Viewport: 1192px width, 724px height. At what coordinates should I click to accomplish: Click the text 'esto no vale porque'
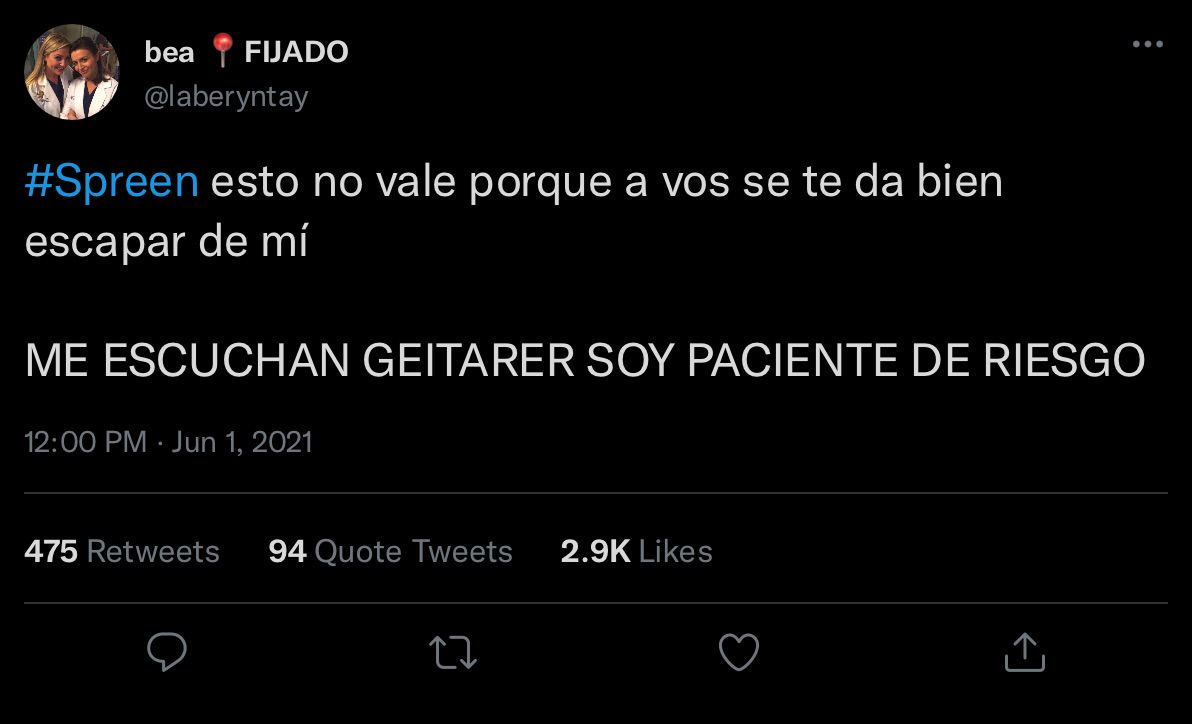pyautogui.click(x=411, y=183)
